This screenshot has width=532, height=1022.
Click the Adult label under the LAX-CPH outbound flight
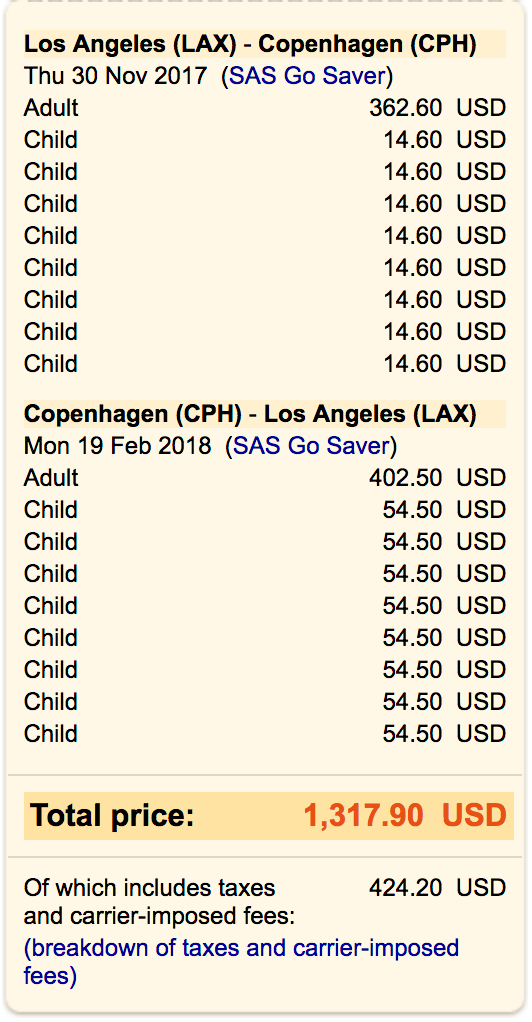pyautogui.click(x=51, y=108)
